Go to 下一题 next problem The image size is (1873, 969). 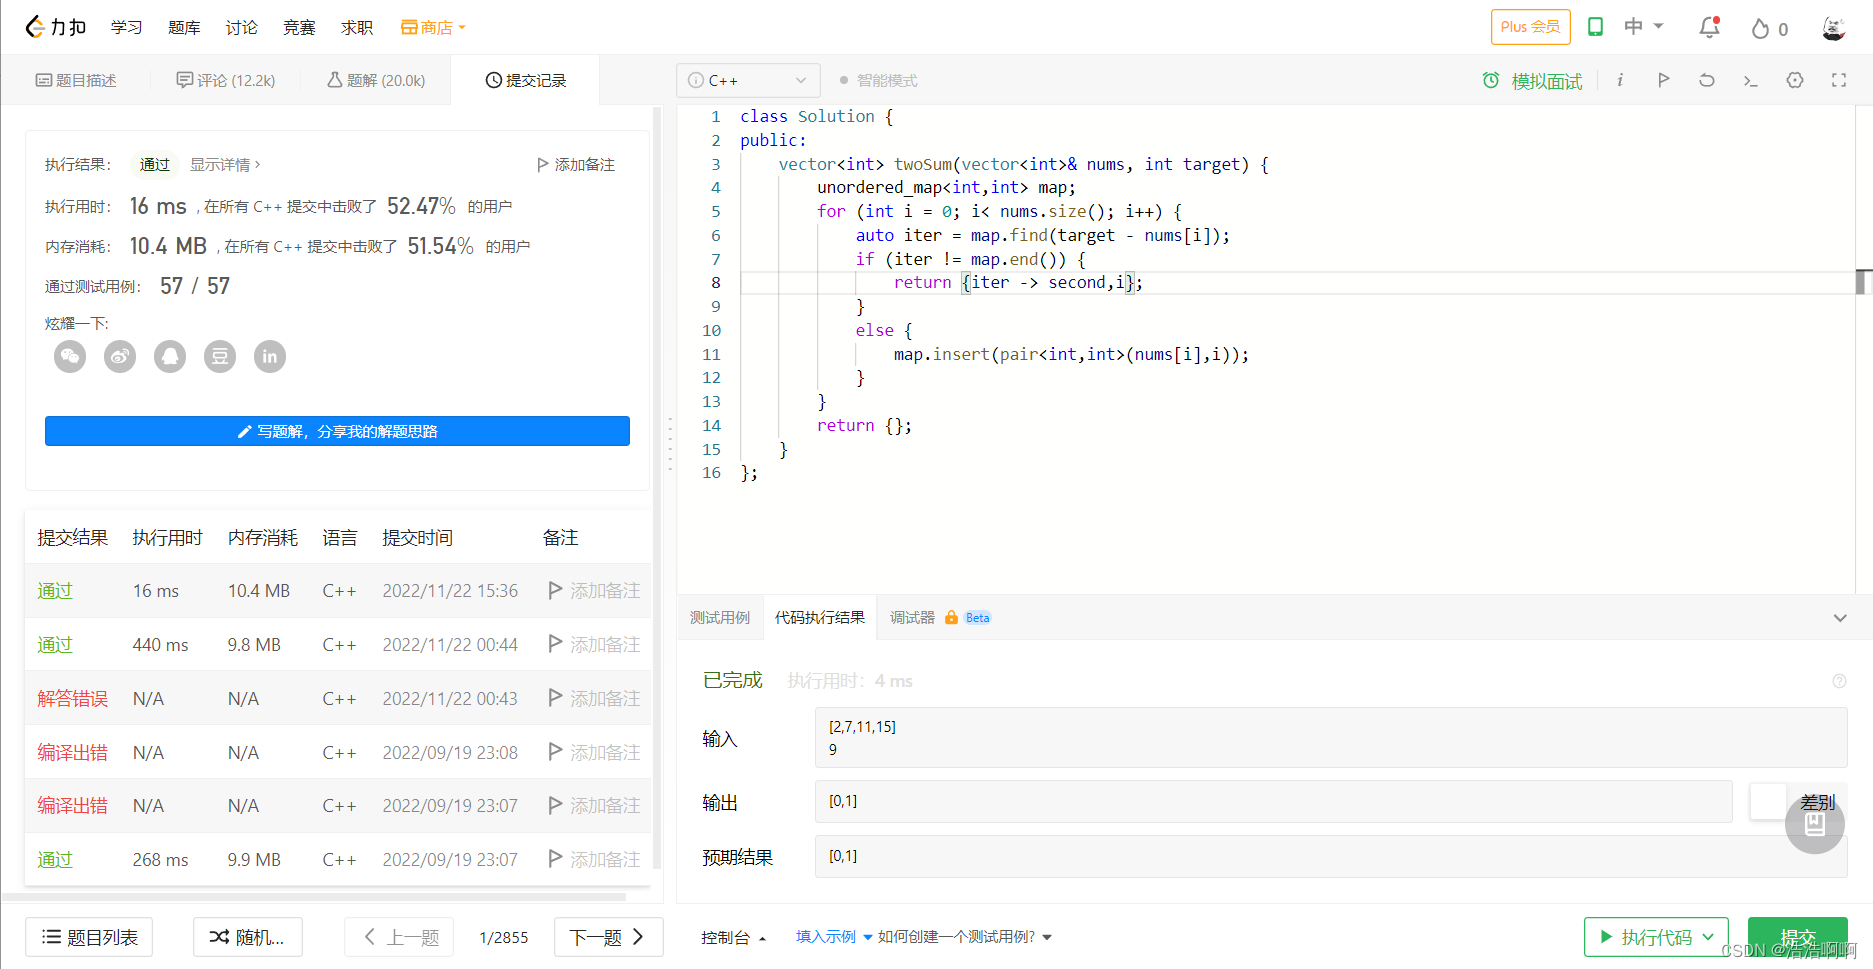pyautogui.click(x=608, y=937)
